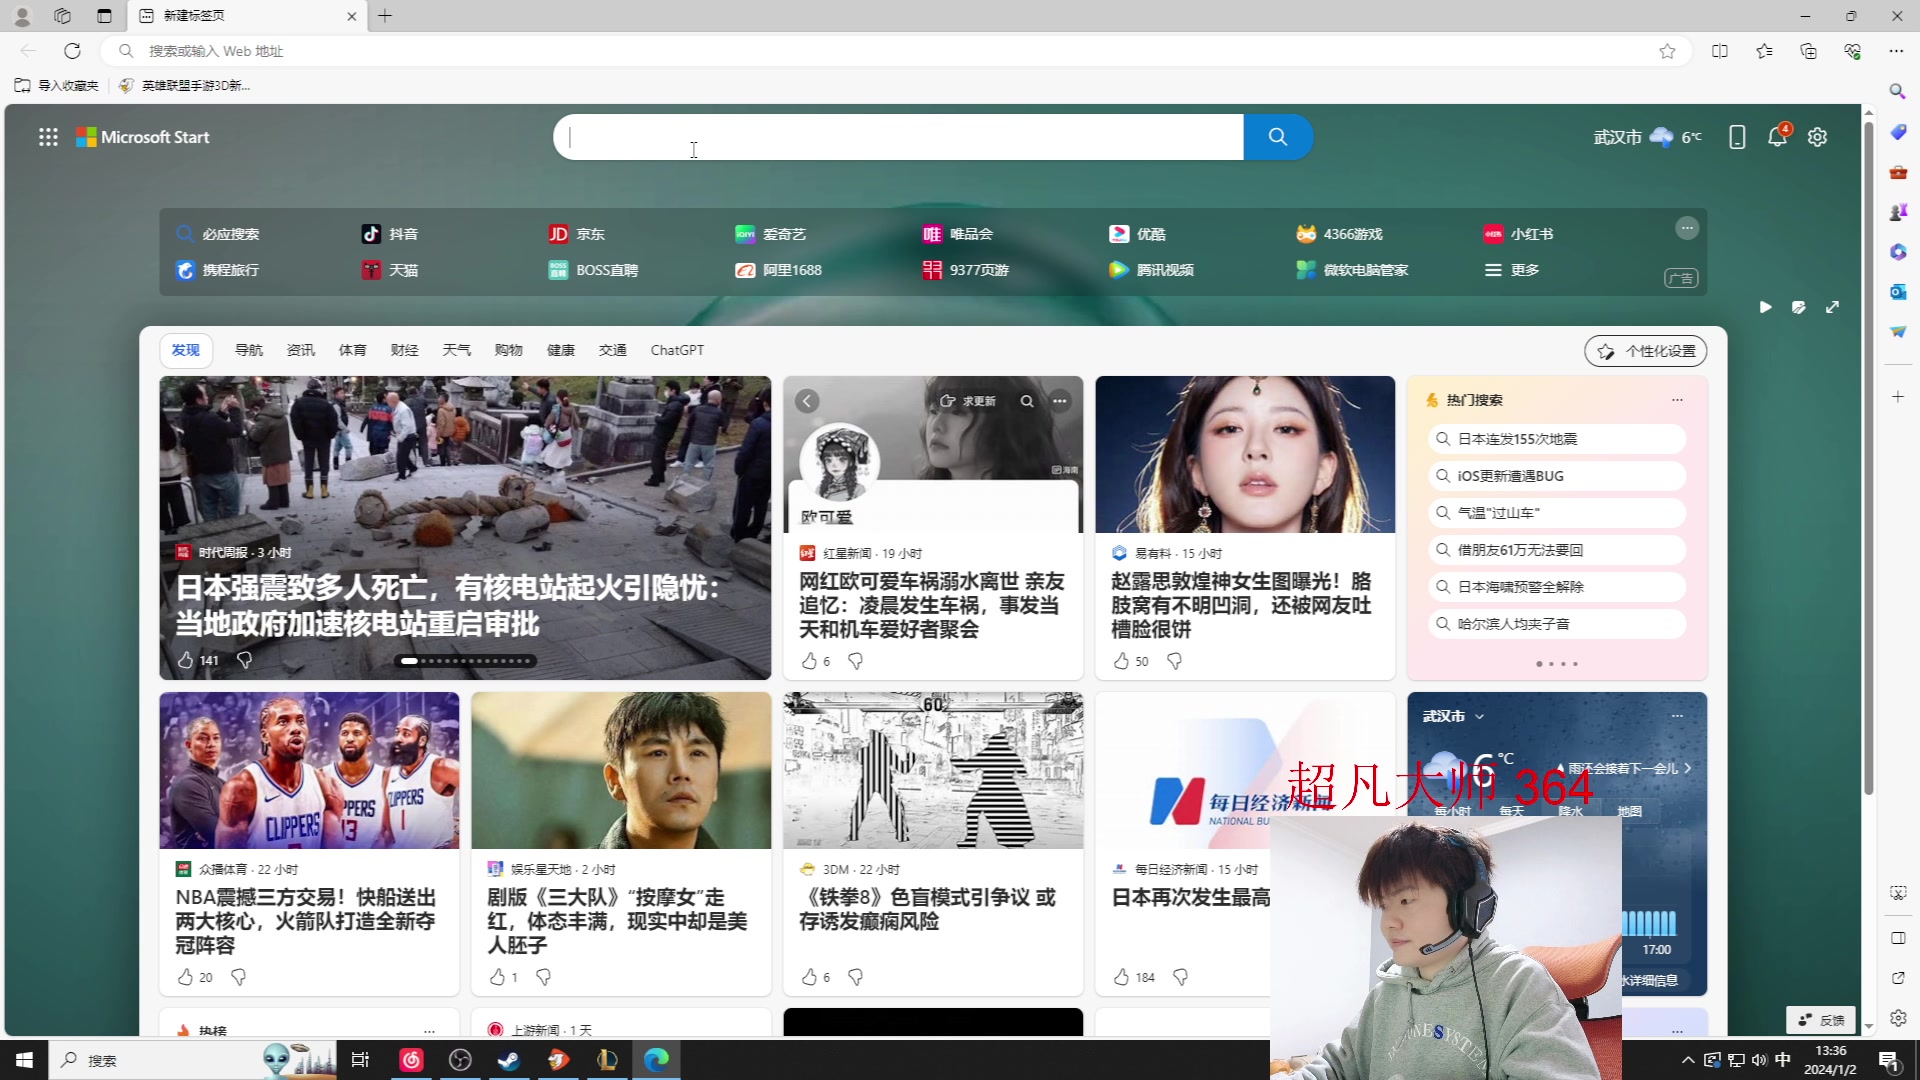Viewport: 1920px width, 1080px height.
Task: Open the Douyin shortcut
Action: point(390,234)
